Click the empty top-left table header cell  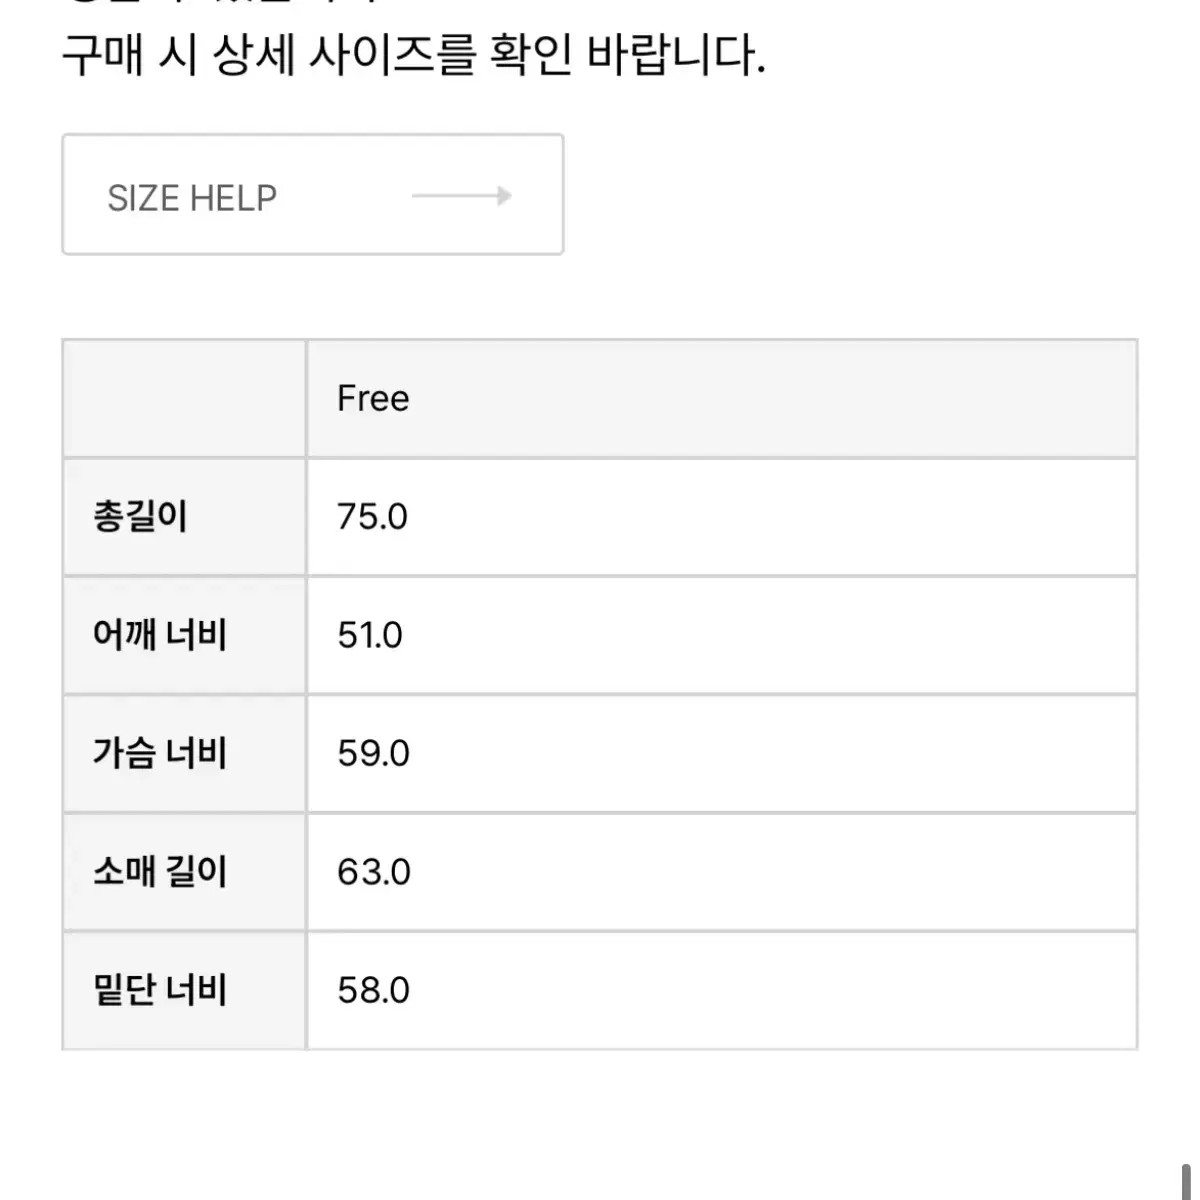coord(184,398)
